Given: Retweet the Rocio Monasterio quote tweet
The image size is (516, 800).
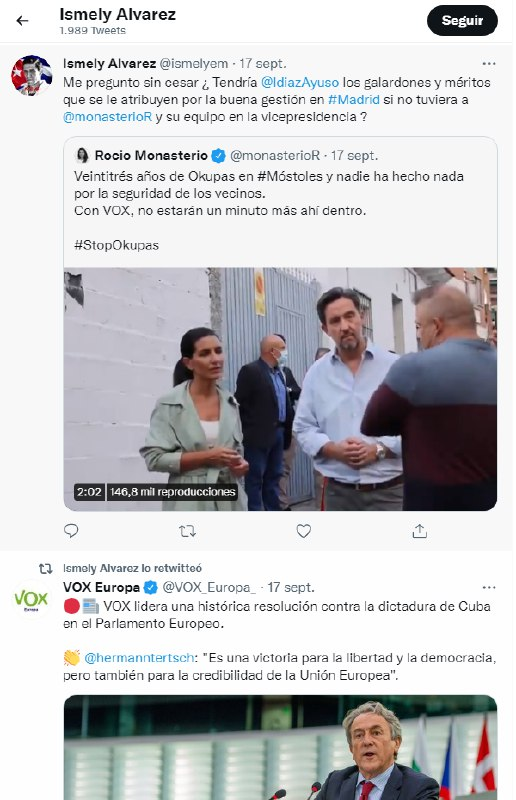Looking at the screenshot, I should (187, 532).
